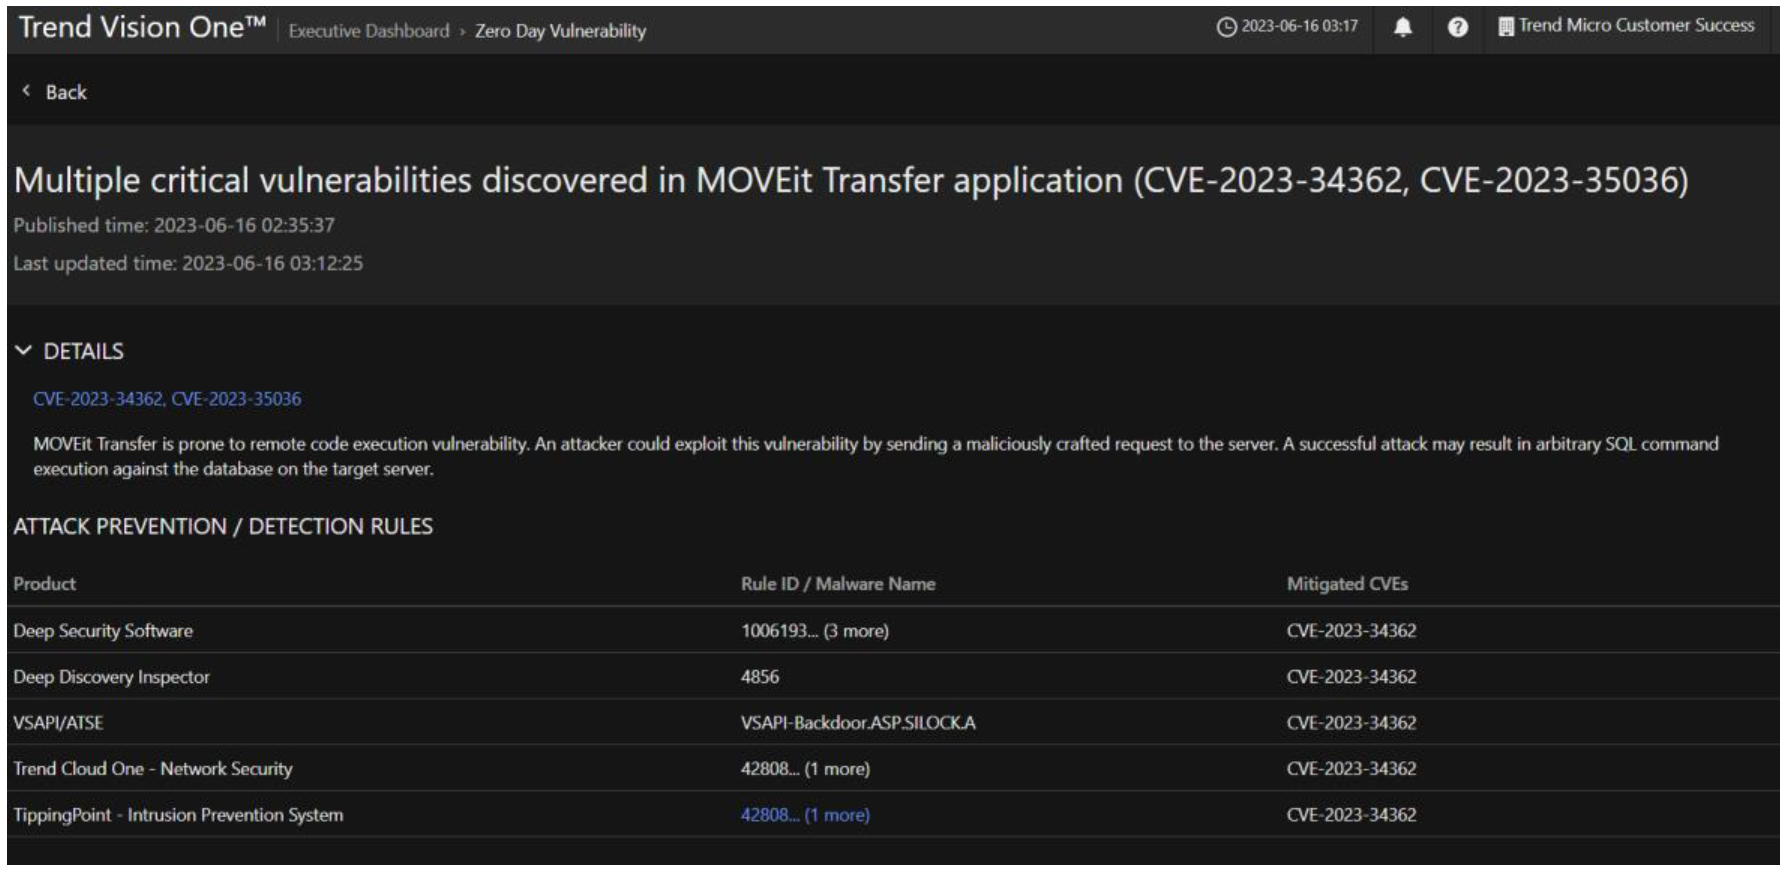The height and width of the screenshot is (872, 1788).
Task: Click CVE-2023-34362 in the VSAPI/ATSE row
Action: coord(1351,723)
